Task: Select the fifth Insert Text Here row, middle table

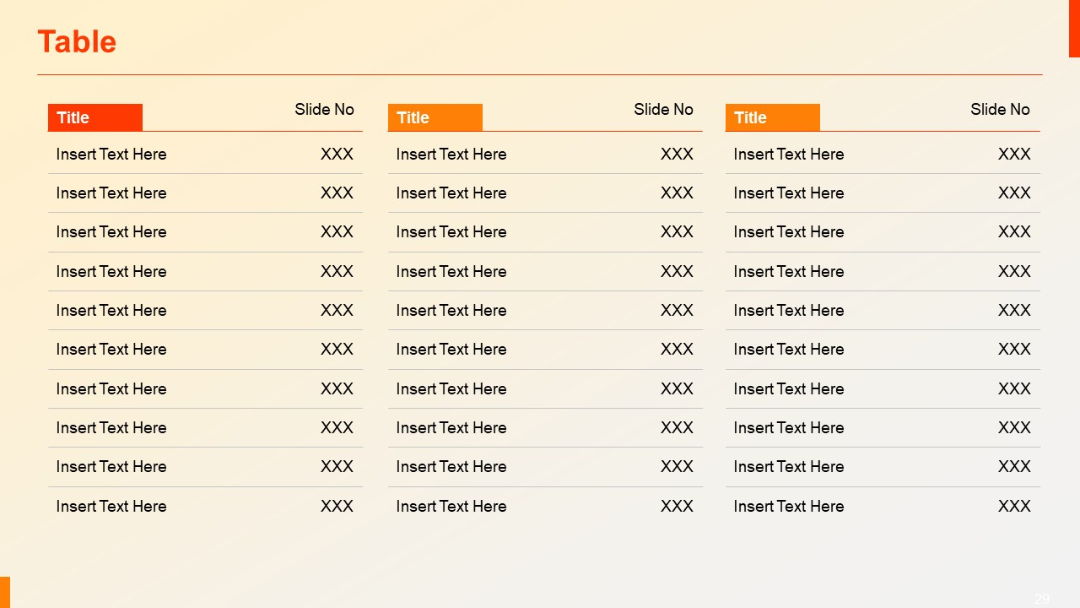Action: [451, 311]
